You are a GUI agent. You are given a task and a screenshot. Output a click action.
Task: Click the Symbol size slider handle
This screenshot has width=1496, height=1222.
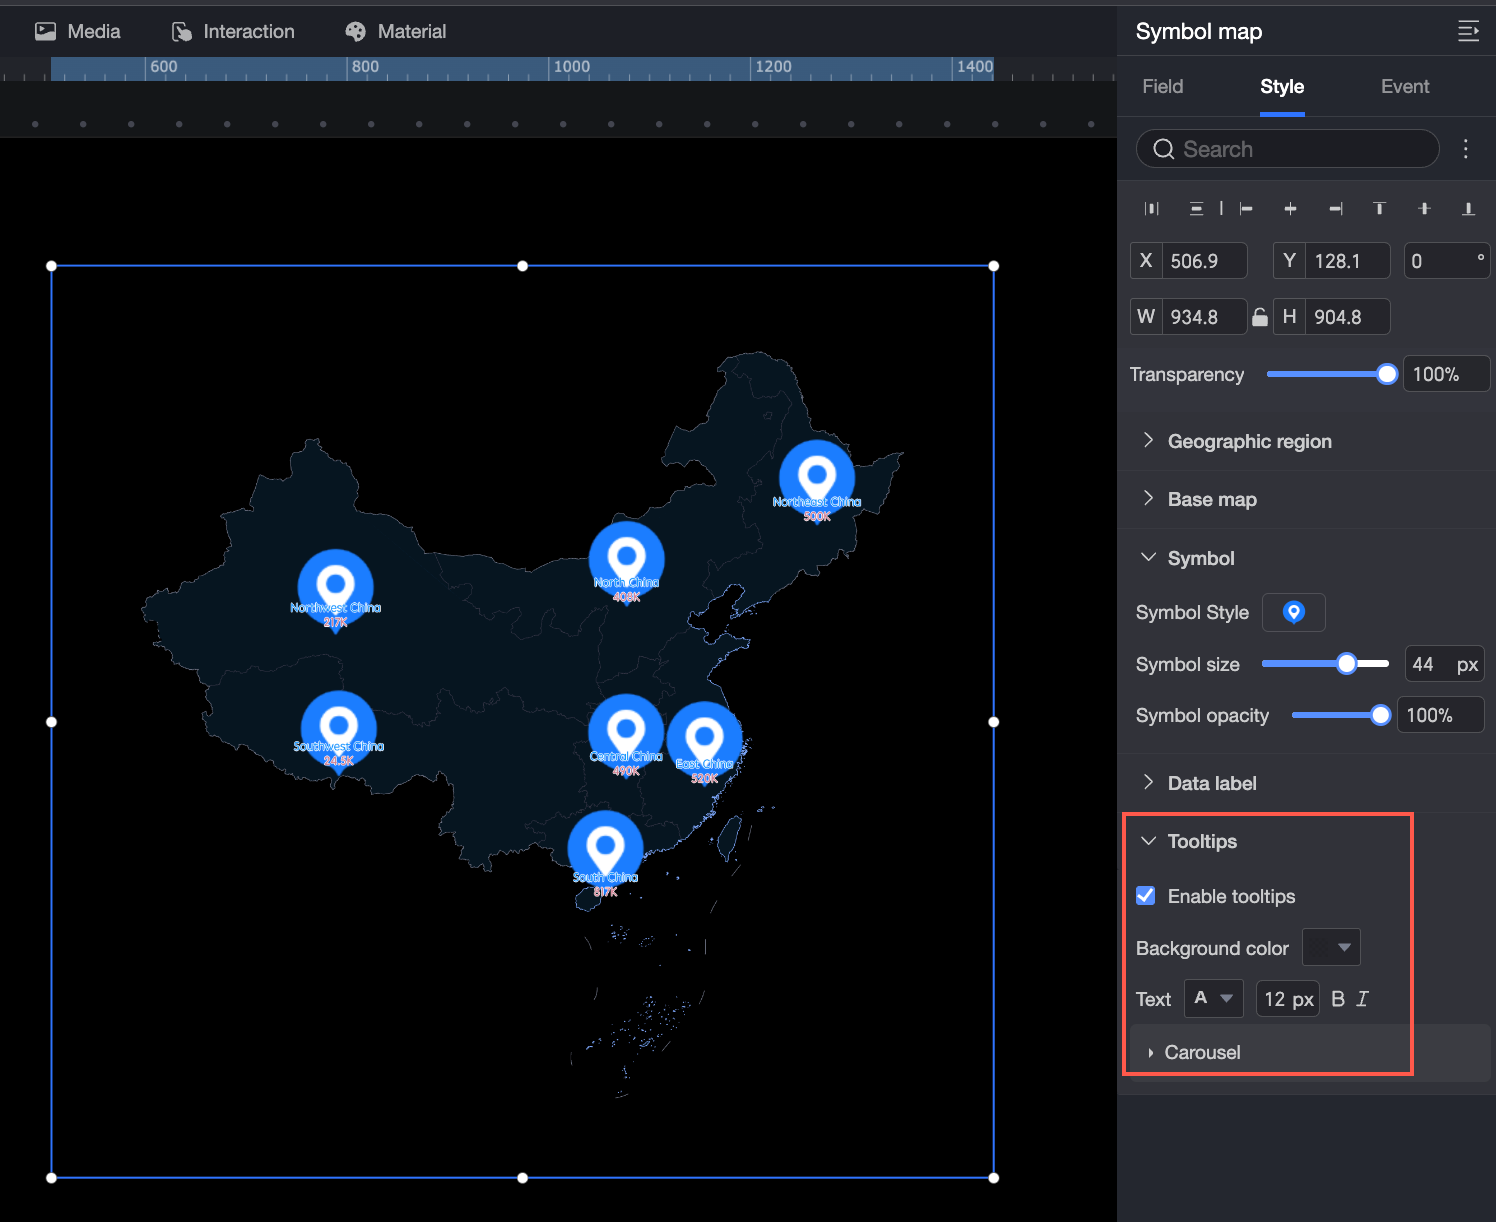click(1347, 664)
